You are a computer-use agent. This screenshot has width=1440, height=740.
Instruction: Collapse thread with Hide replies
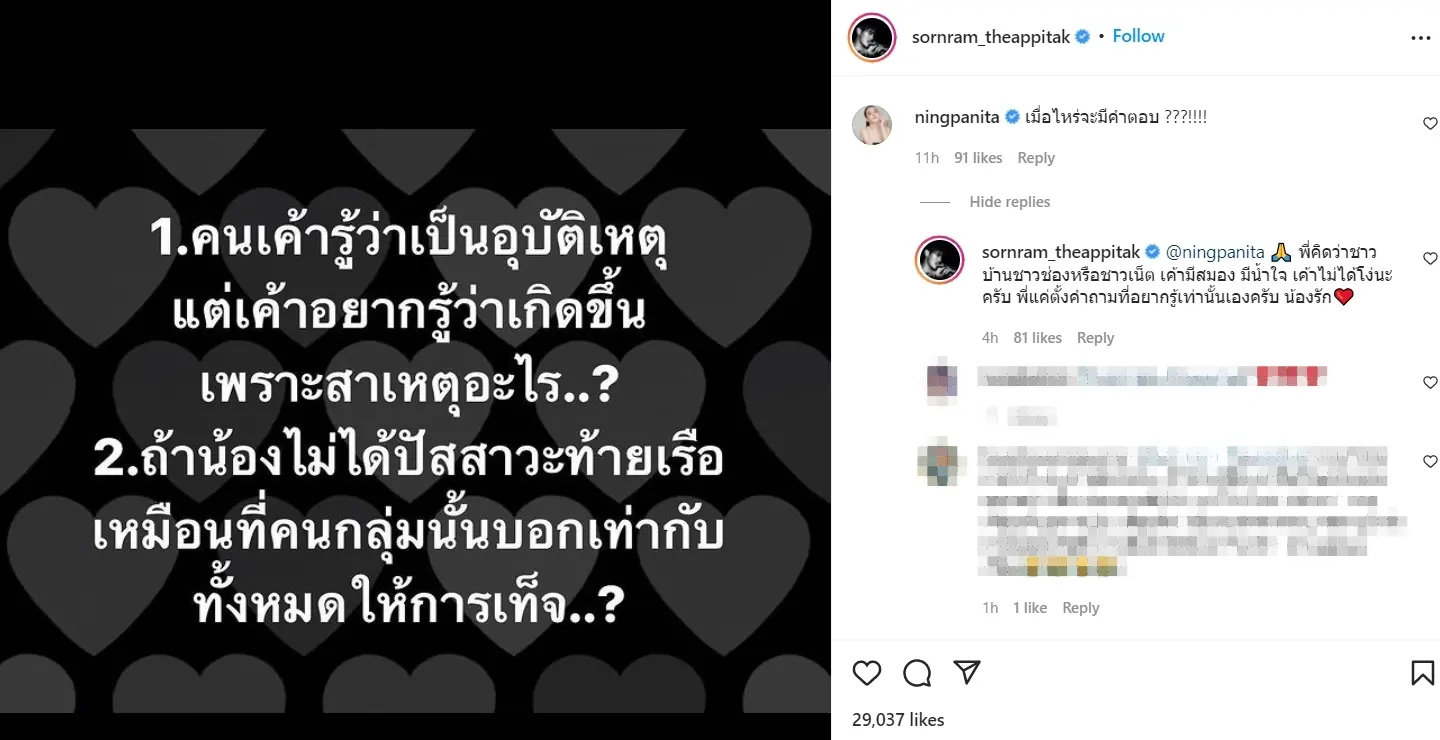pyautogui.click(x=1009, y=202)
